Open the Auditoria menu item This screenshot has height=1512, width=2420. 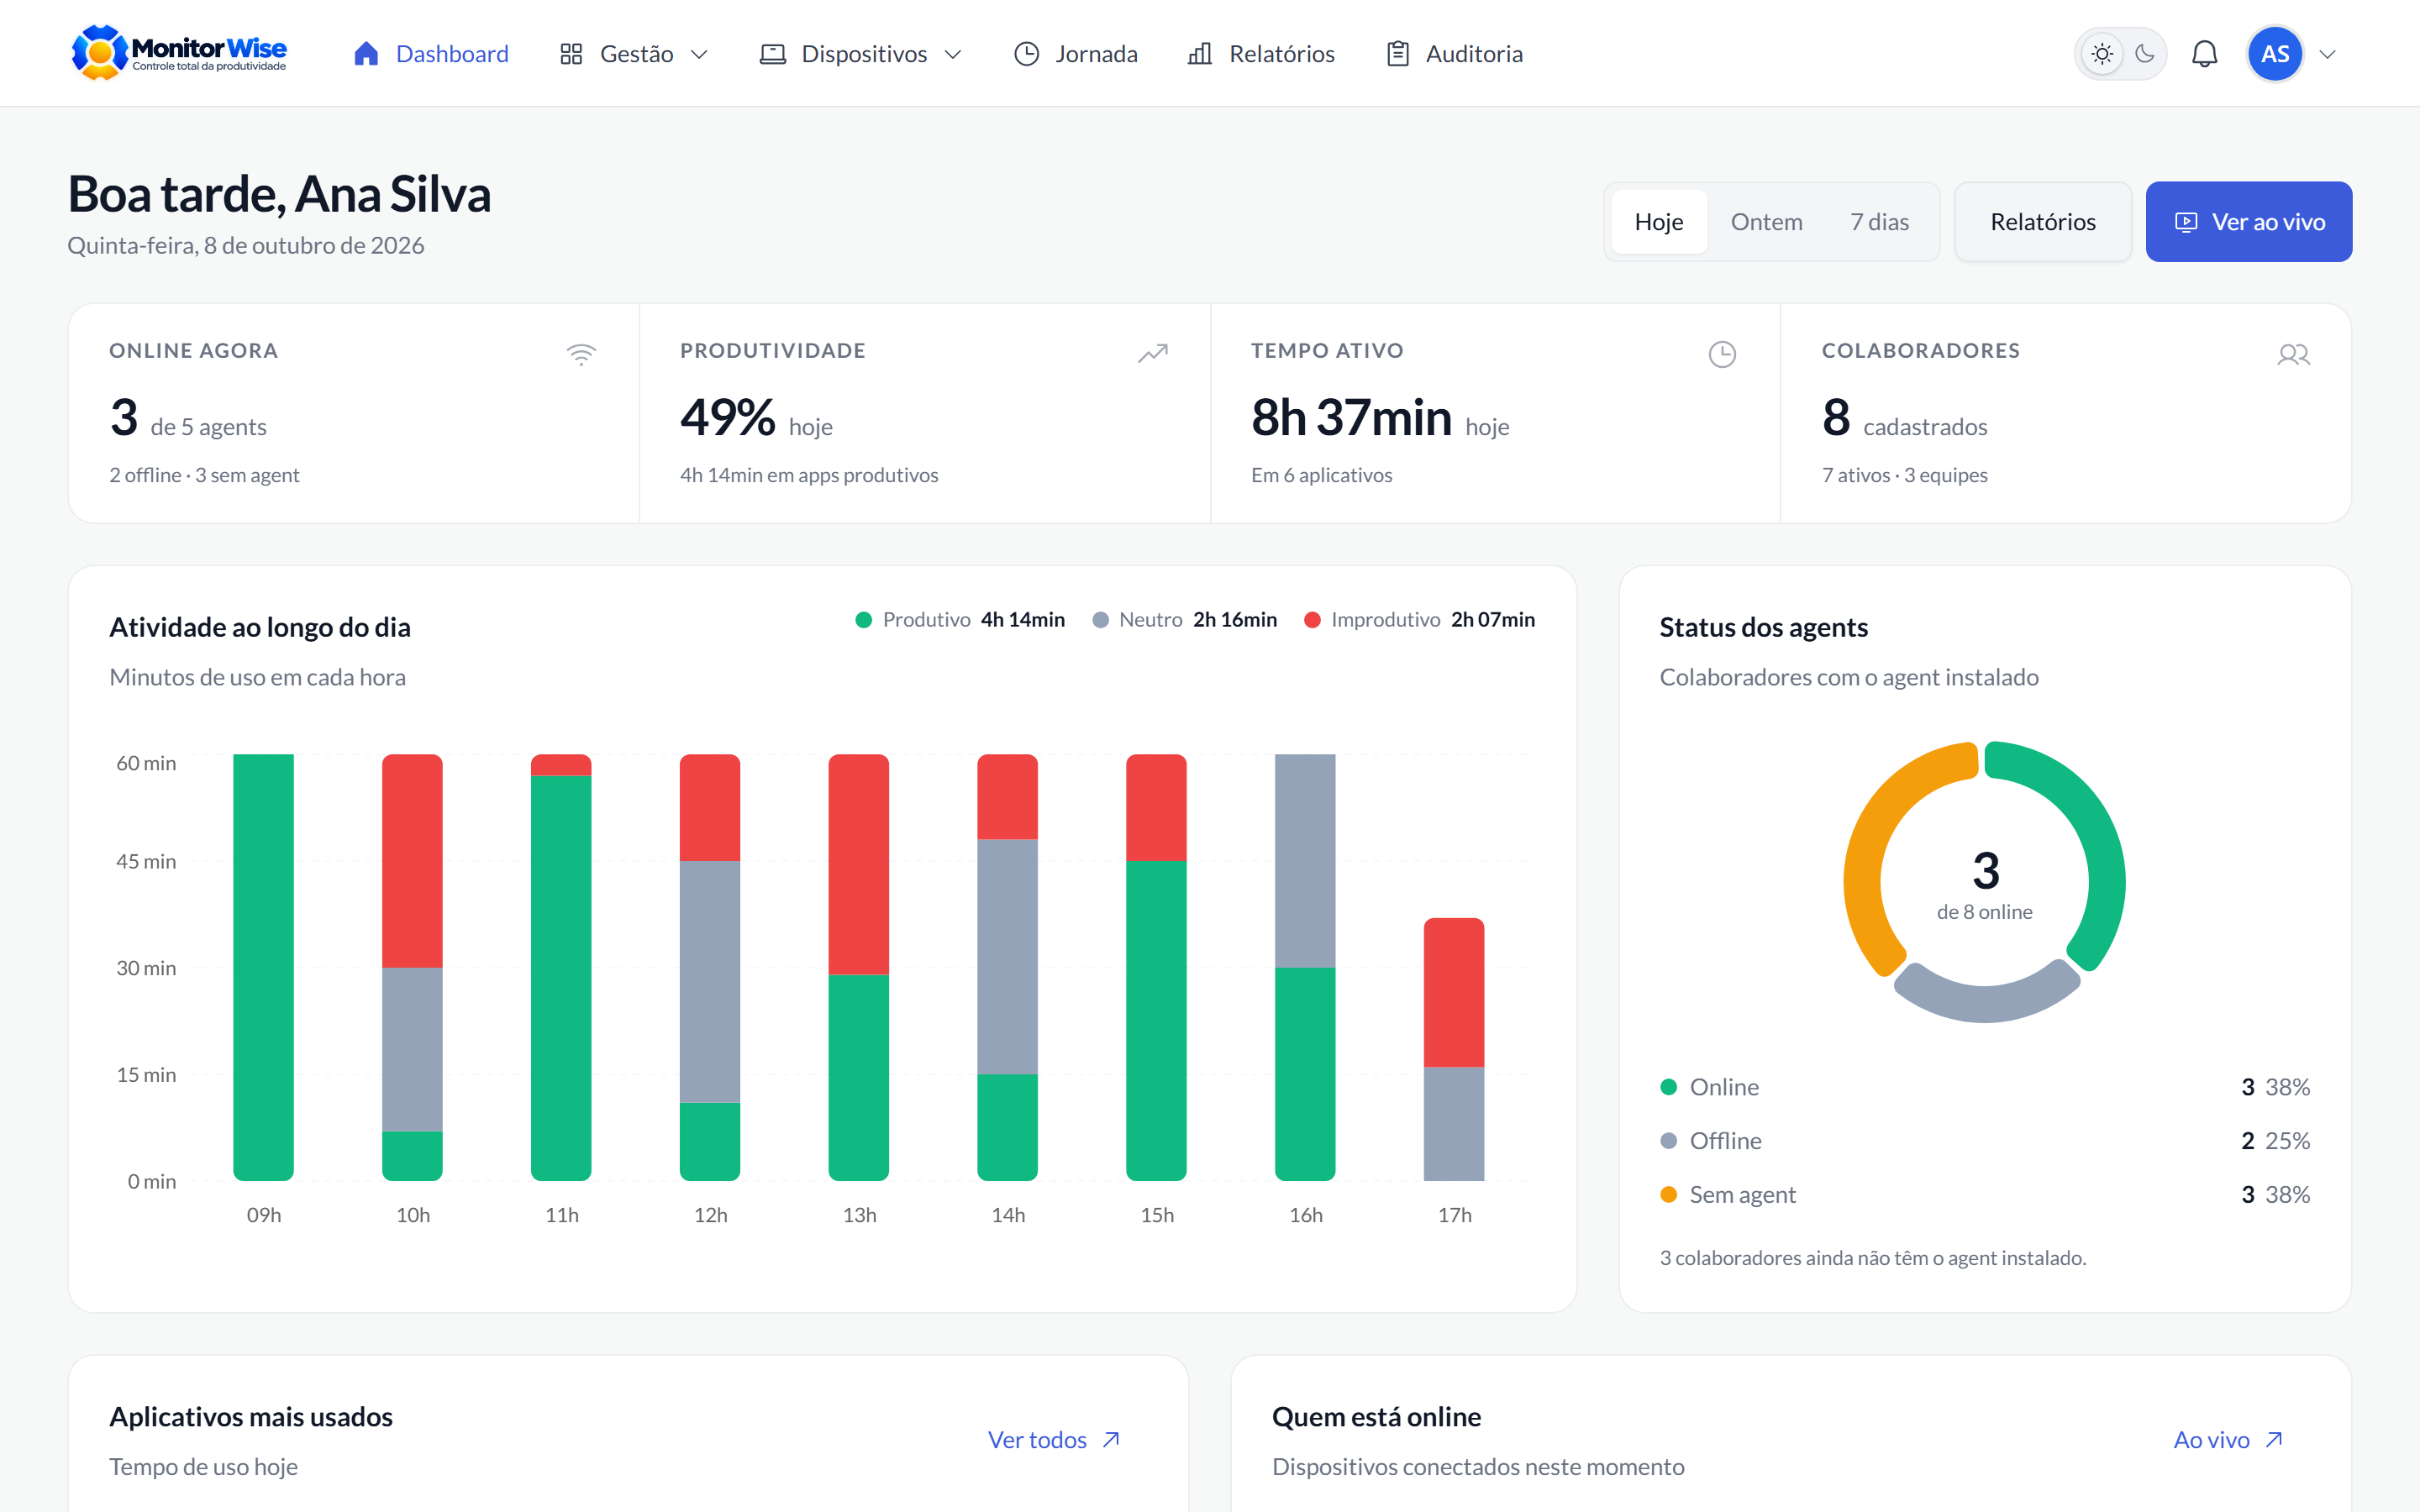click(1454, 54)
